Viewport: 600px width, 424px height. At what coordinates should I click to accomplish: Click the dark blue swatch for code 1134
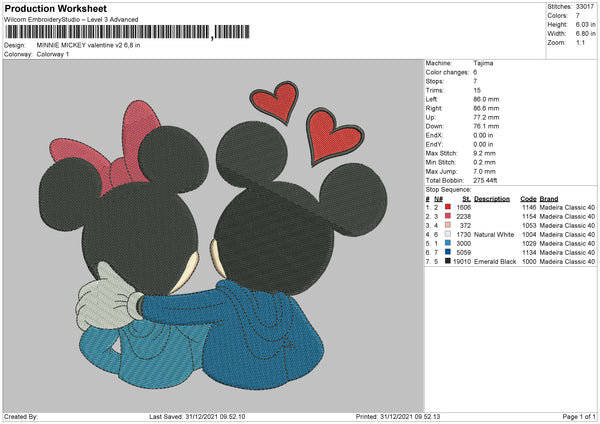tap(448, 252)
